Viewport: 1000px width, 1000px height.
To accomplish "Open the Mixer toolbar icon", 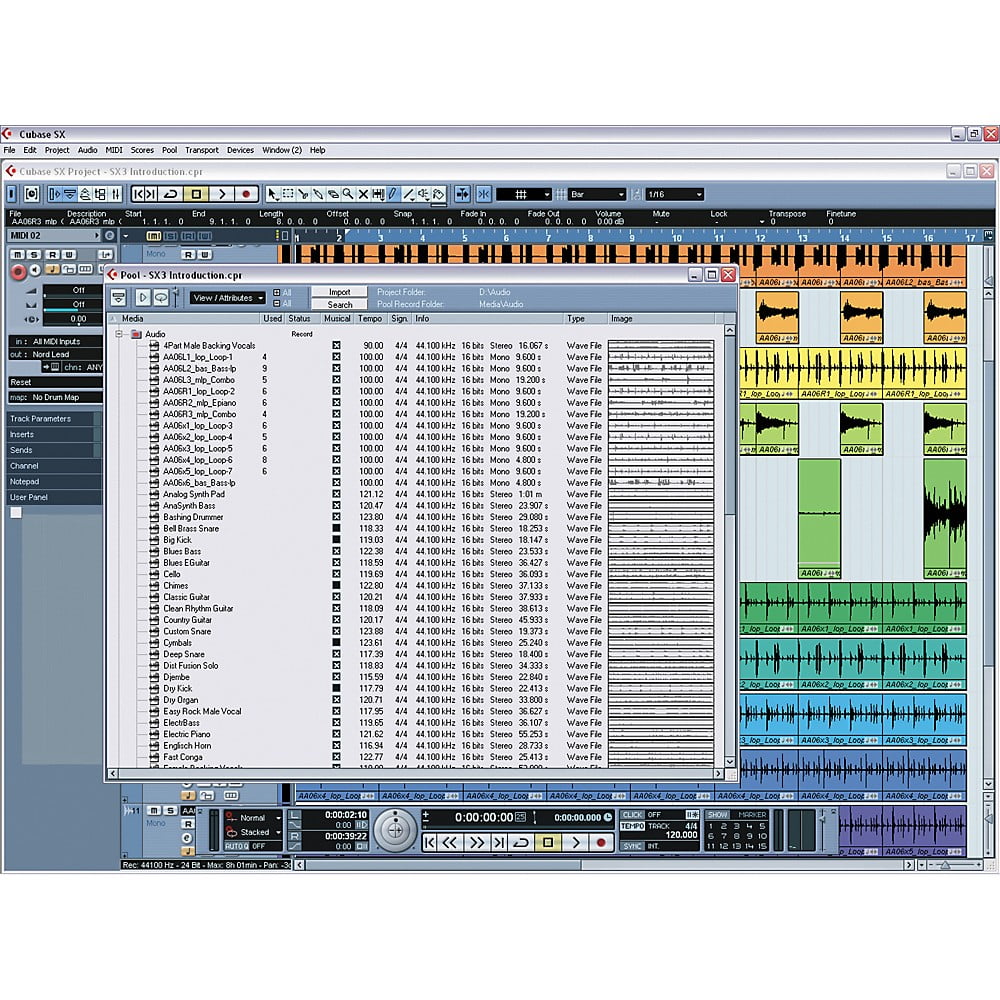I will click(115, 195).
